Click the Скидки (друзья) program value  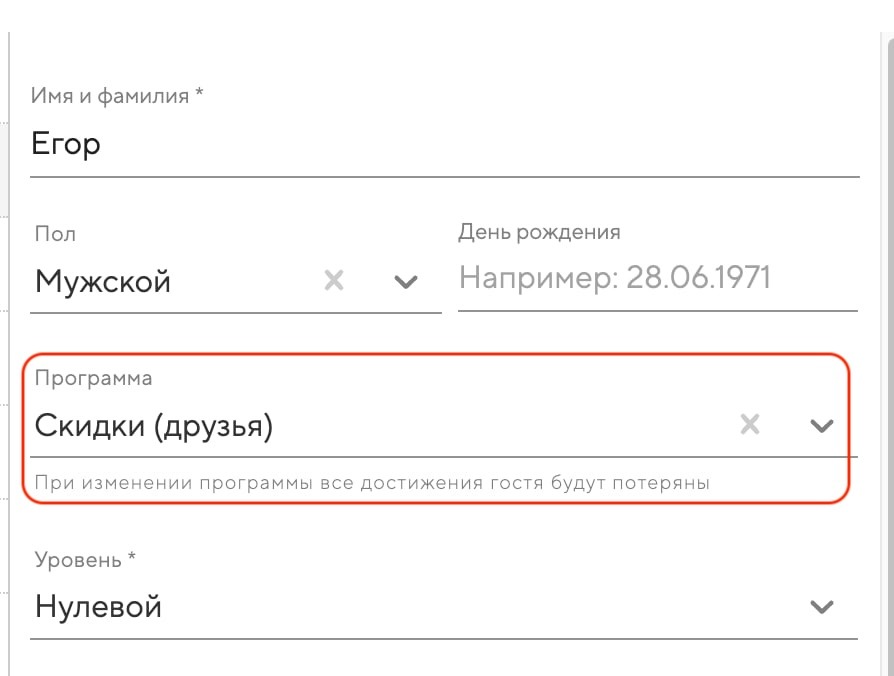tap(154, 426)
